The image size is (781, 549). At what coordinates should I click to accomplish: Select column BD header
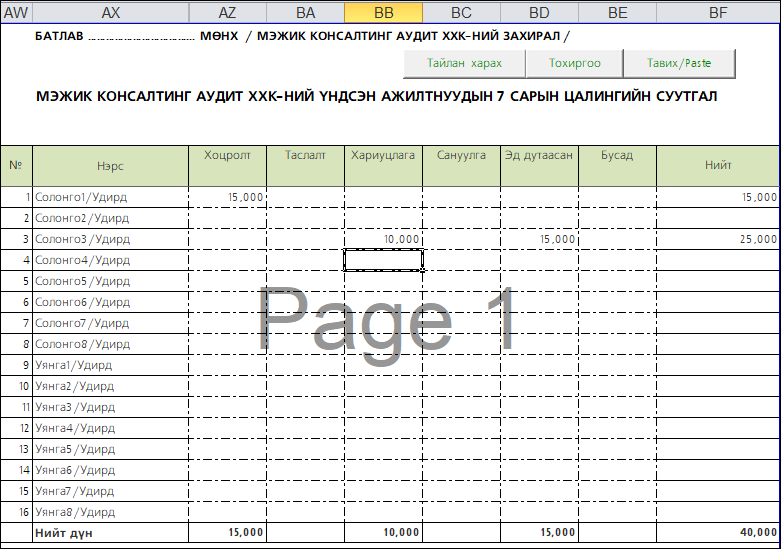[x=539, y=12]
